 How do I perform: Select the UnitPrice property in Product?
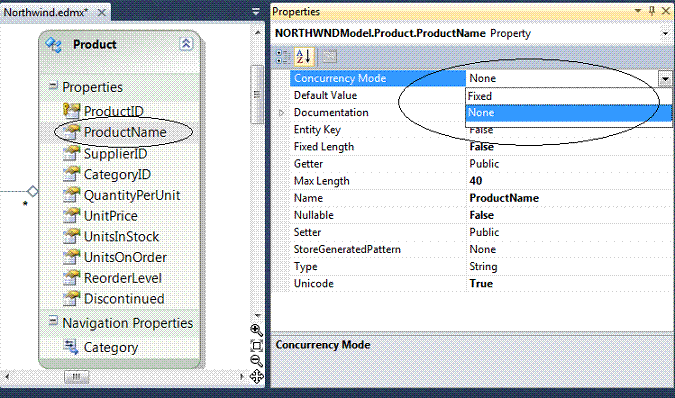pos(111,216)
